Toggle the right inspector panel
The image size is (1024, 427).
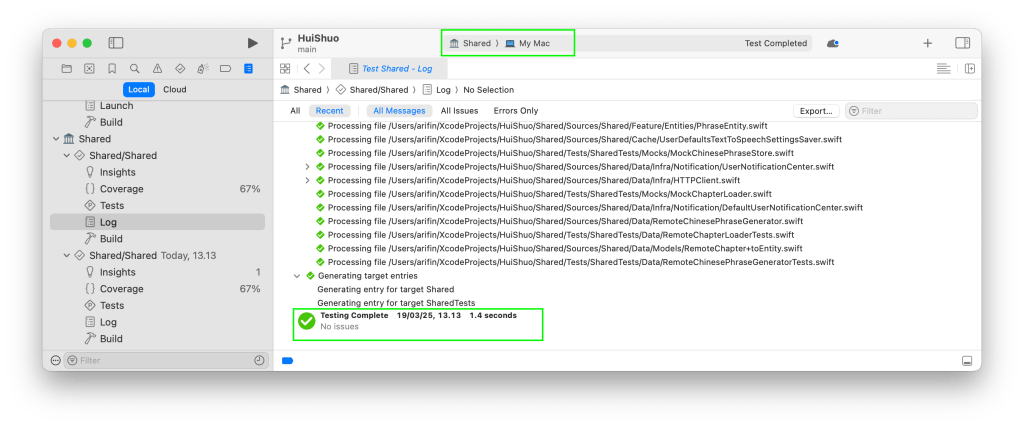pos(962,43)
